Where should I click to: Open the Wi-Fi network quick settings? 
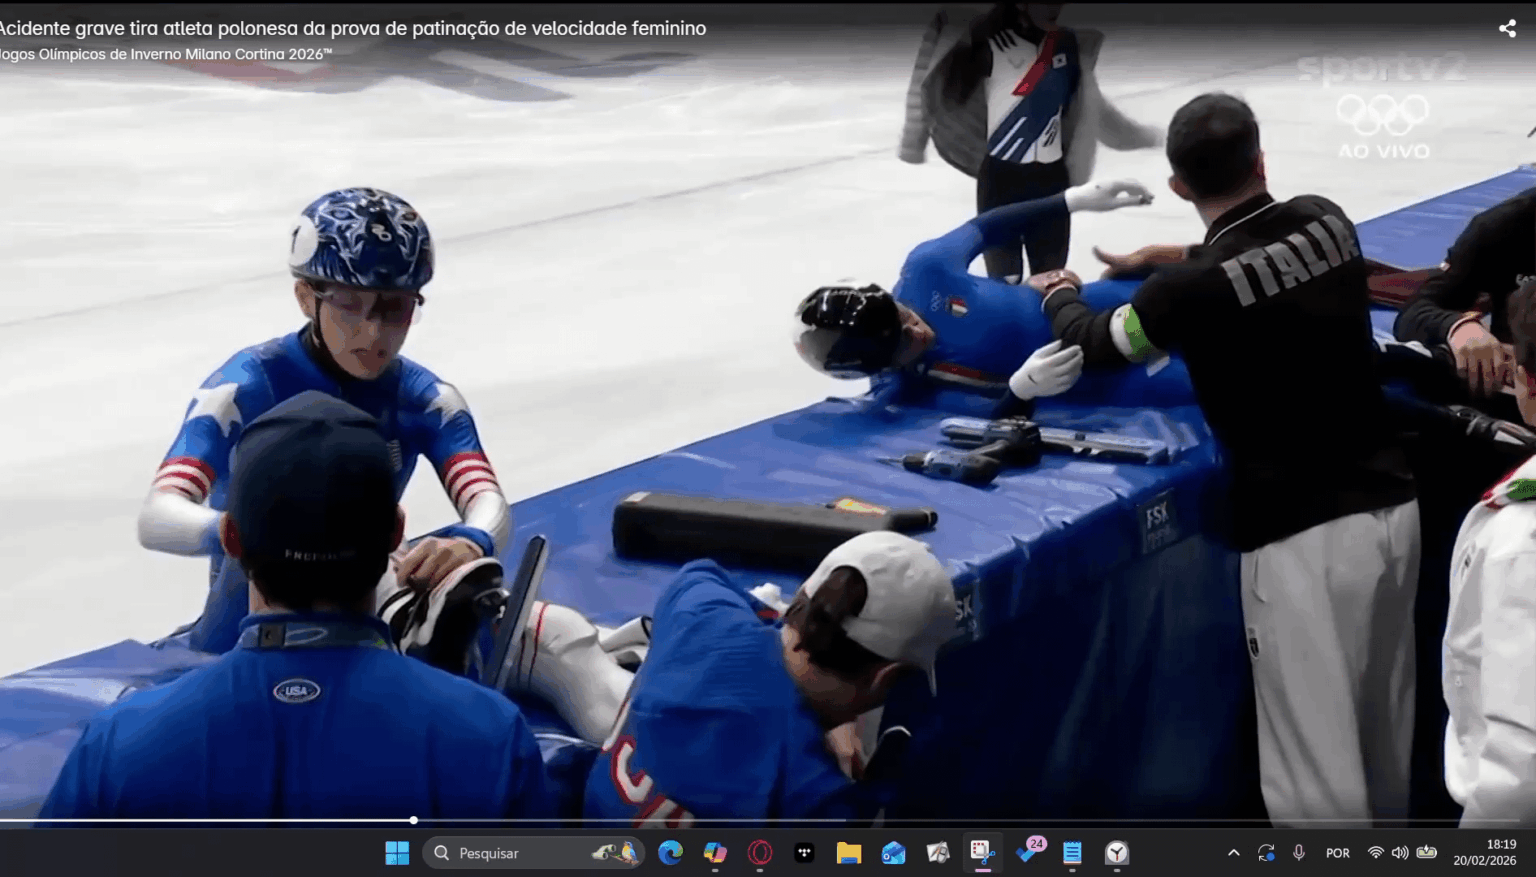click(x=1376, y=853)
